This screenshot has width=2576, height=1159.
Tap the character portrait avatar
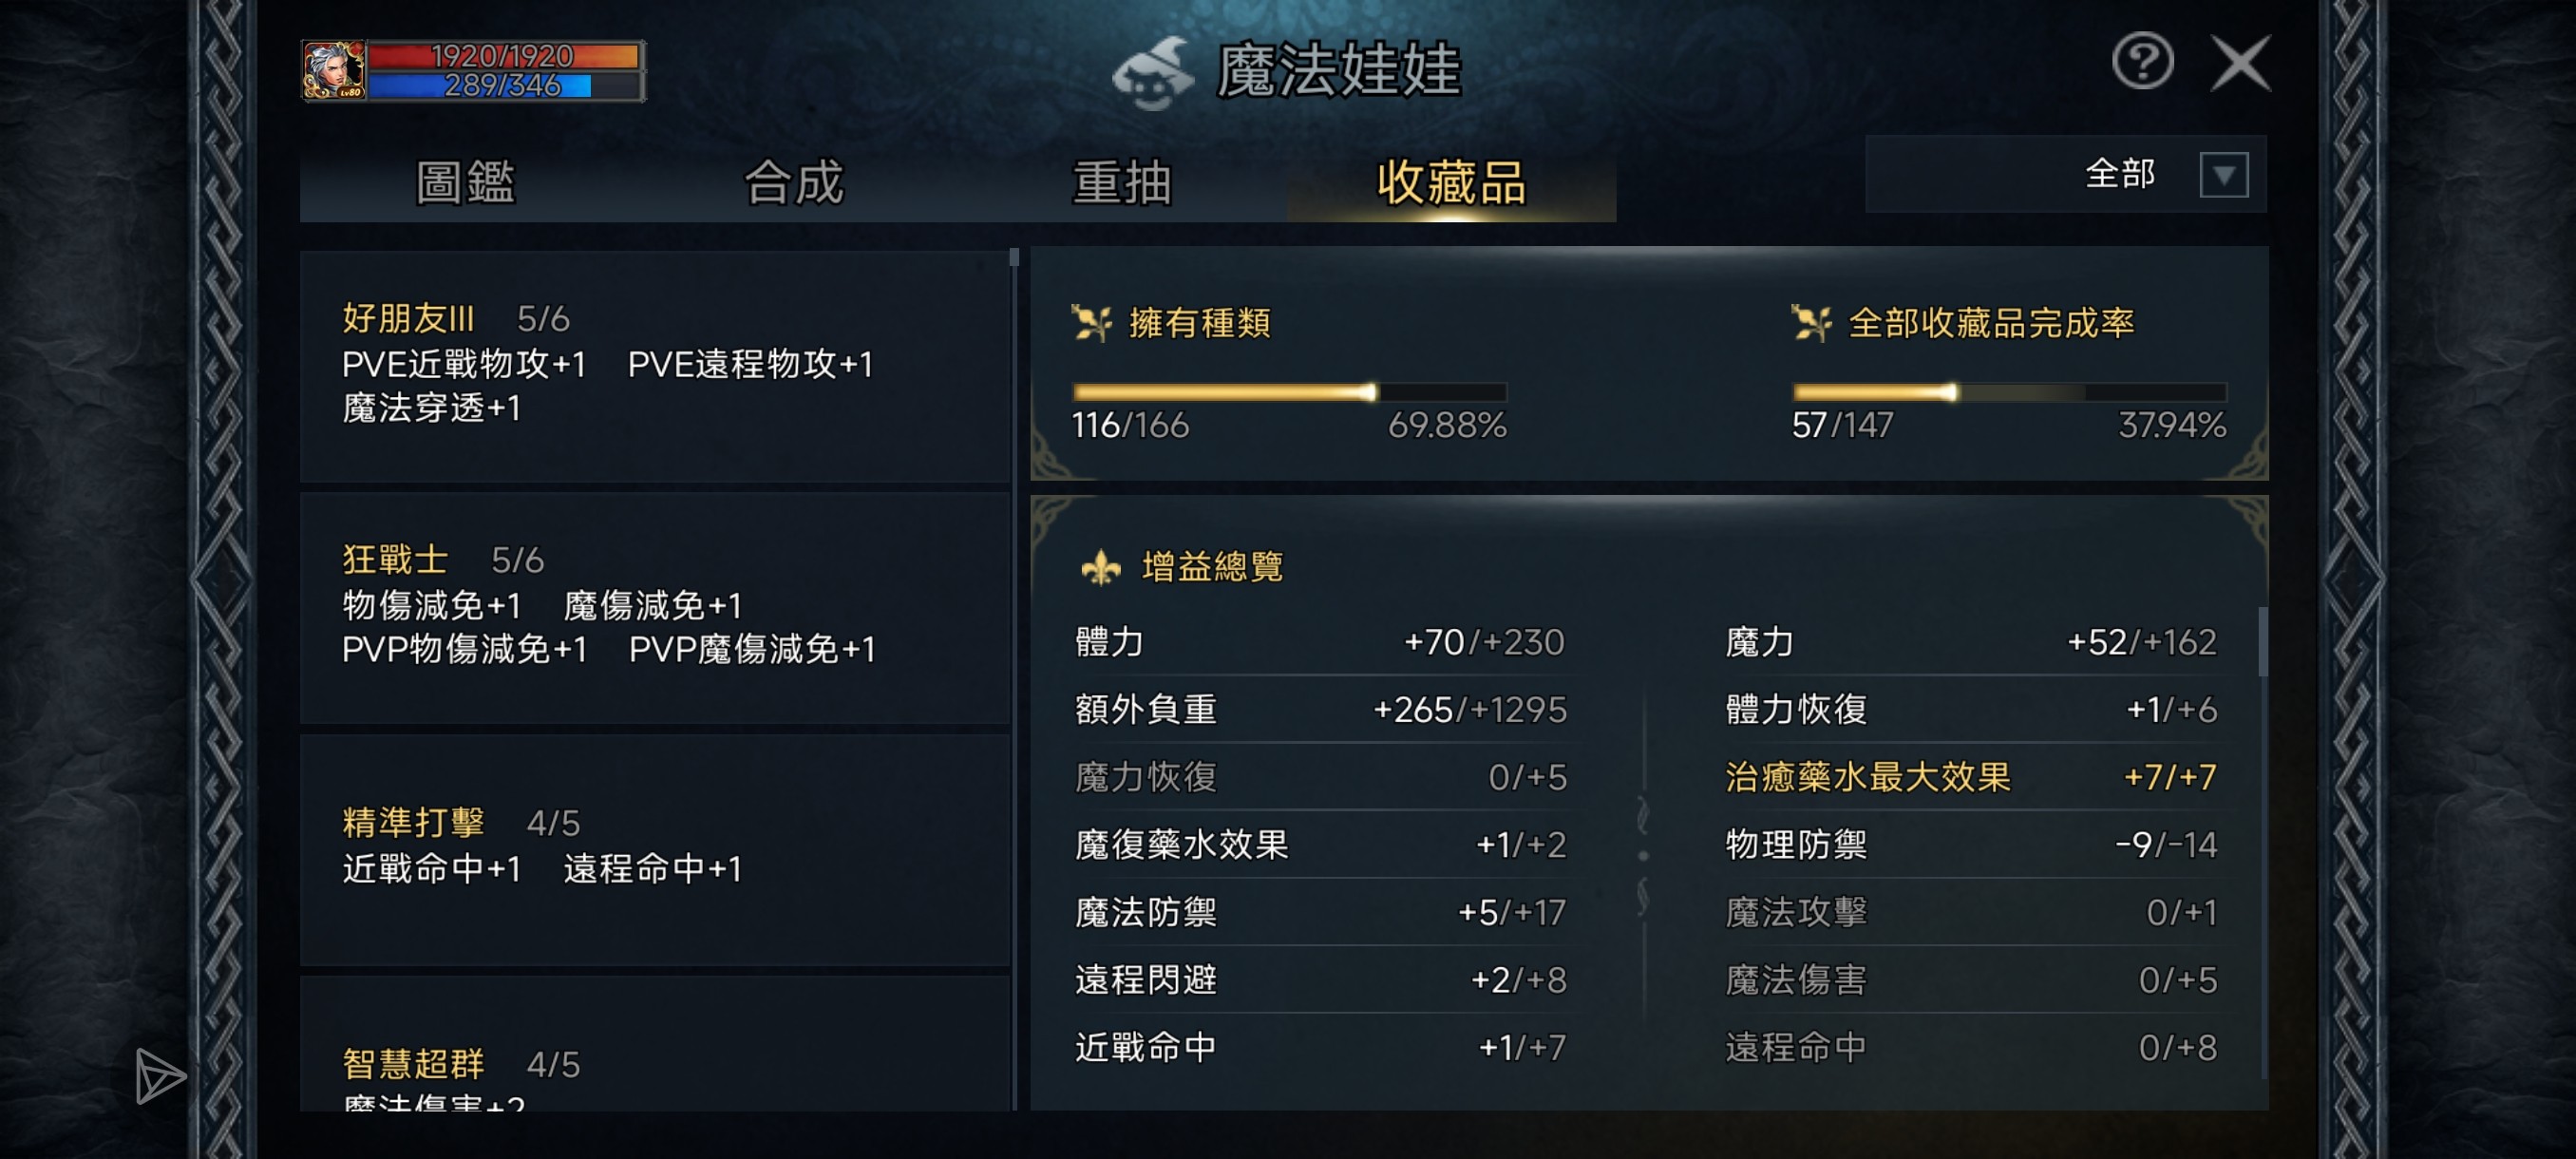pyautogui.click(x=334, y=71)
